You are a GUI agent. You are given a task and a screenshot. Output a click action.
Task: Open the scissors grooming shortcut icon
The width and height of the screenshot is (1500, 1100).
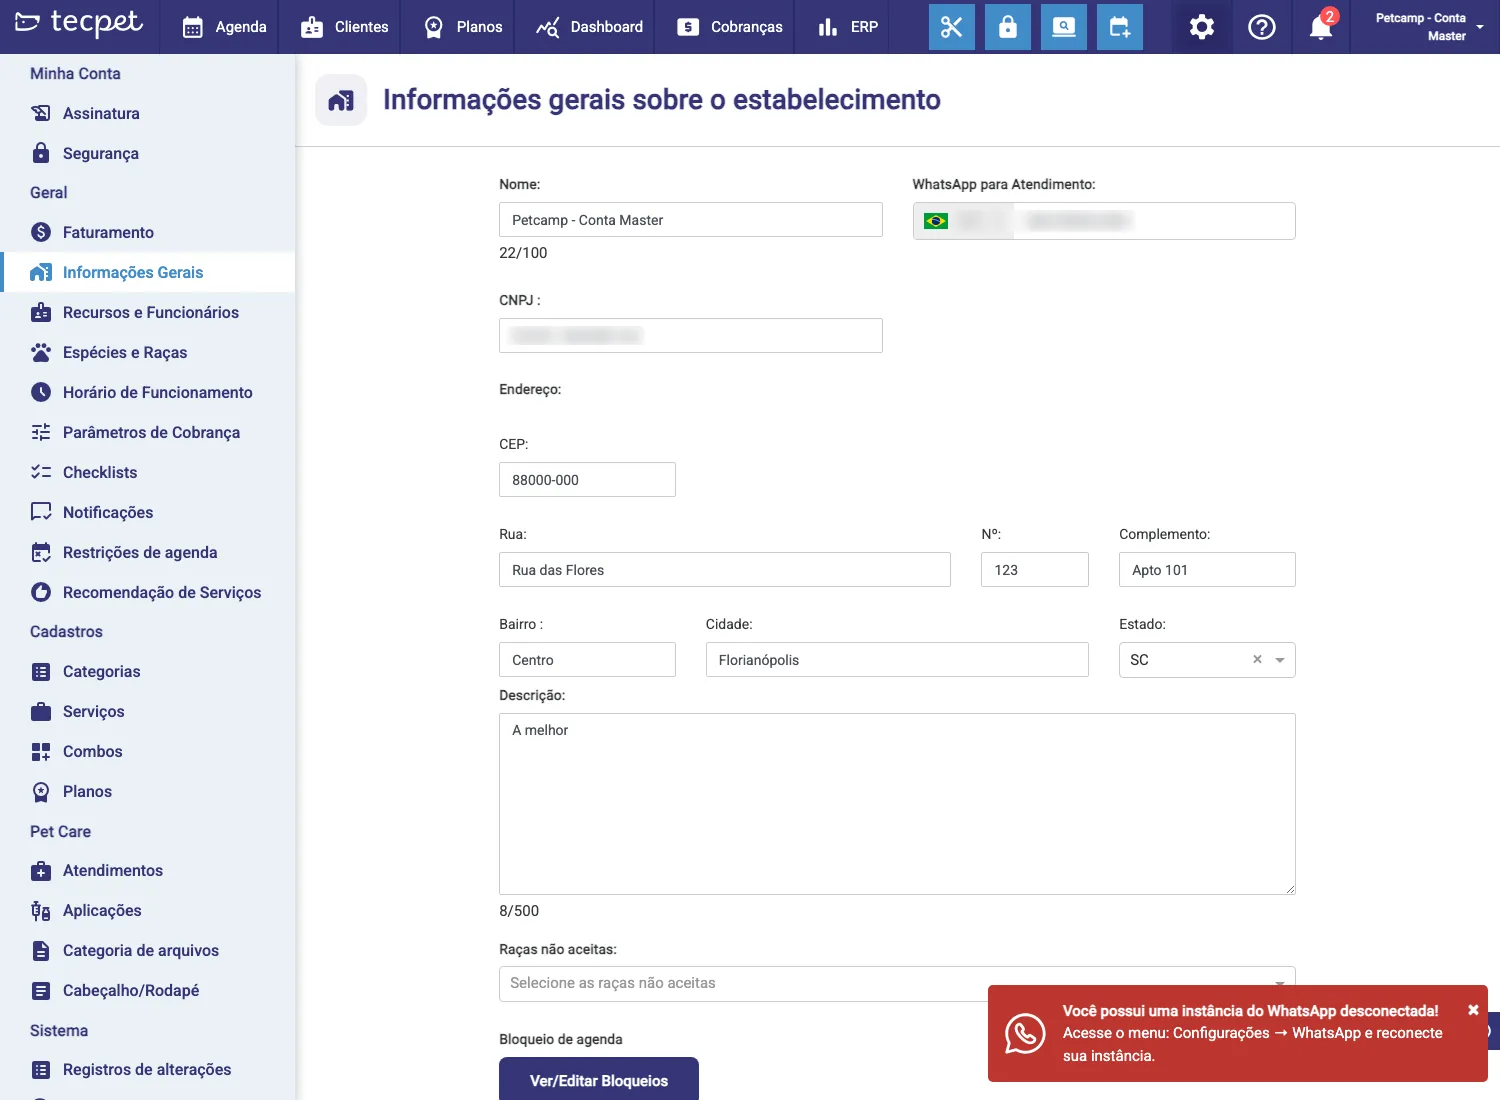click(951, 27)
